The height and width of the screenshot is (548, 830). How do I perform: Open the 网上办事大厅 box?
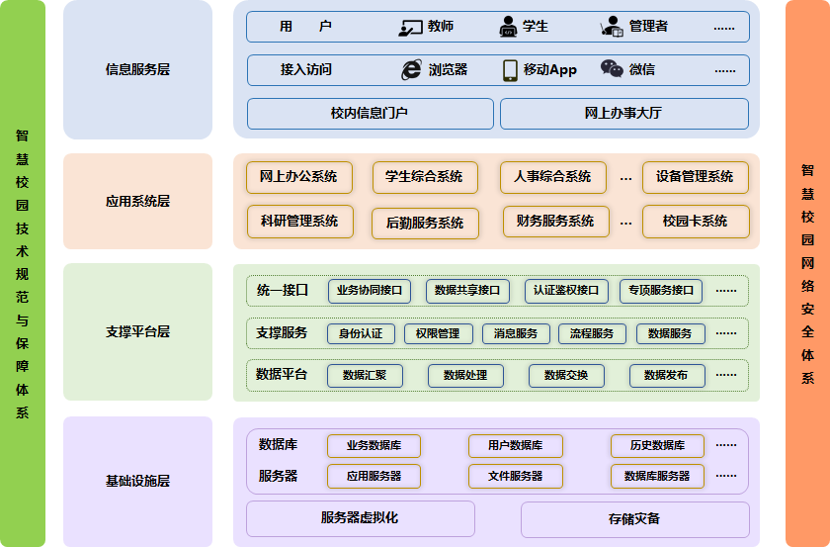tap(624, 114)
